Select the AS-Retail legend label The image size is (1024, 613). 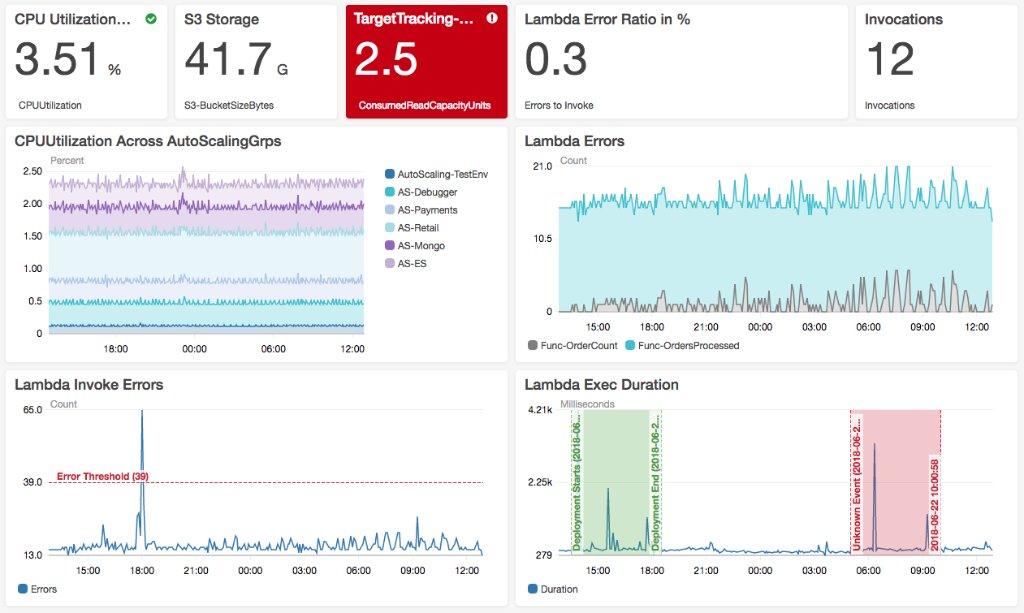[x=418, y=228]
